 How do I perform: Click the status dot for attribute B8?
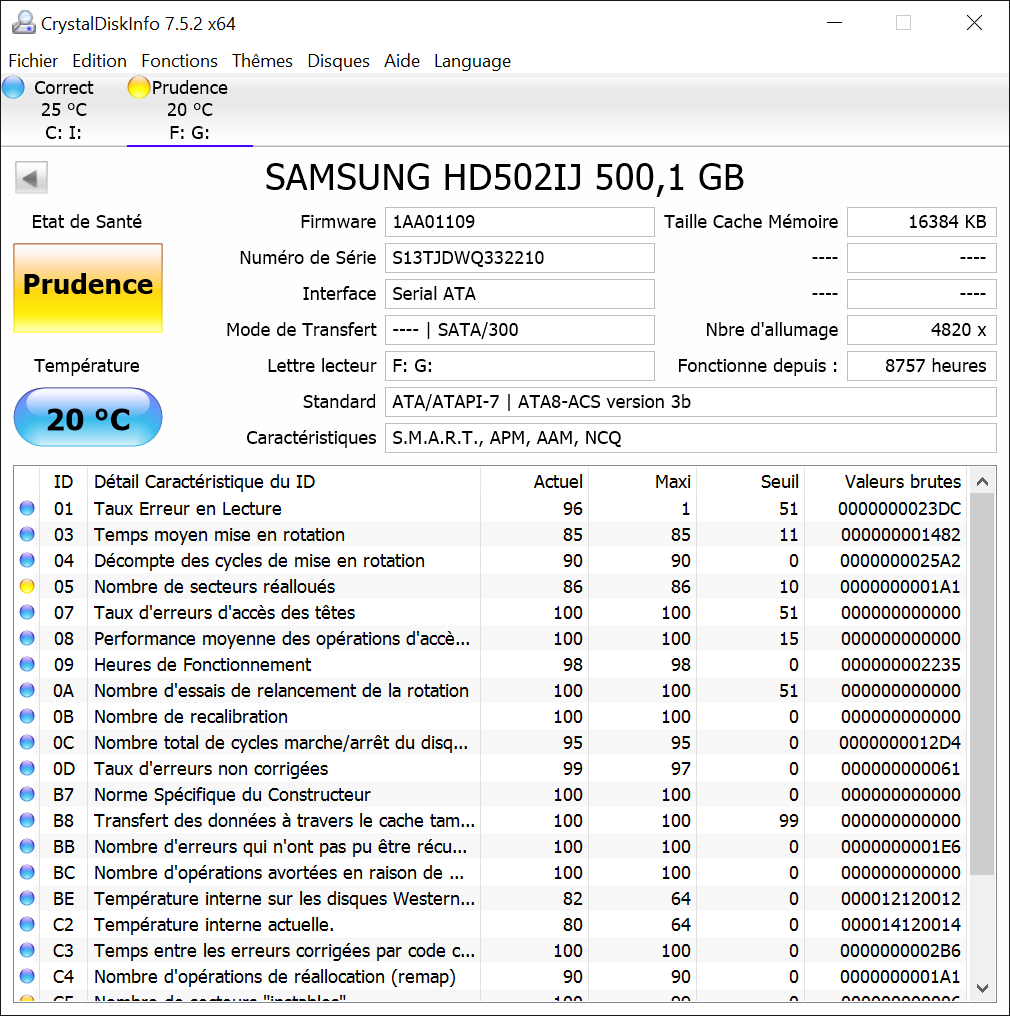pos(27,820)
